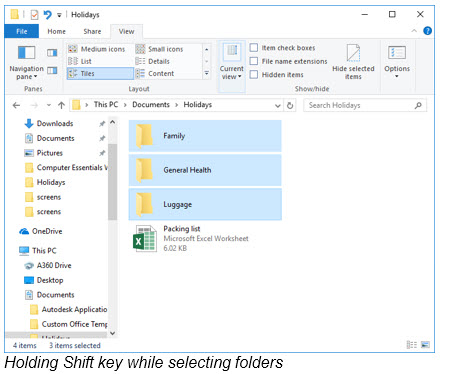Open Desktop under This PC
The image size is (458, 374).
click(x=44, y=280)
